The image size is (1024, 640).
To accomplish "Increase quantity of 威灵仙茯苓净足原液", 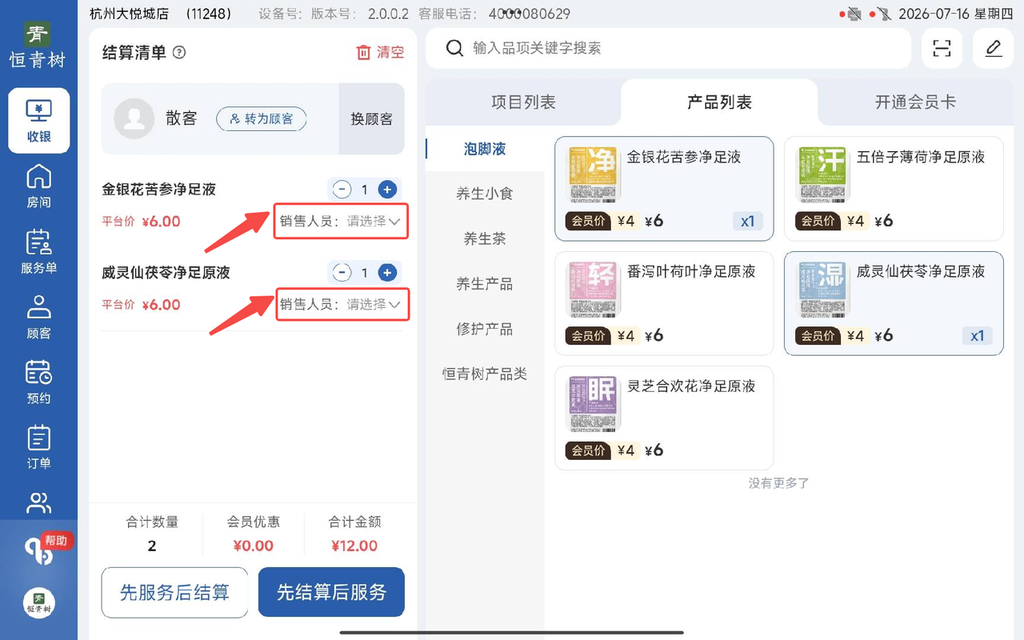I will (x=387, y=272).
